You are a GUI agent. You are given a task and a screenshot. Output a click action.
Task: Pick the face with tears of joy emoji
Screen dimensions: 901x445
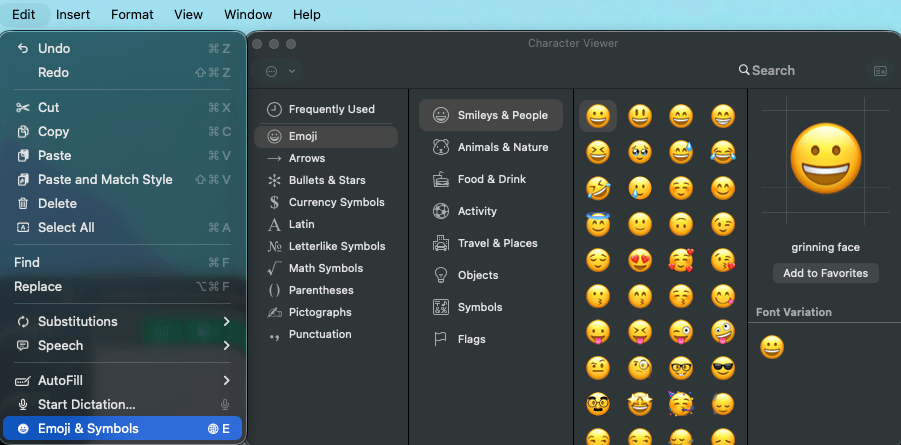(x=723, y=152)
